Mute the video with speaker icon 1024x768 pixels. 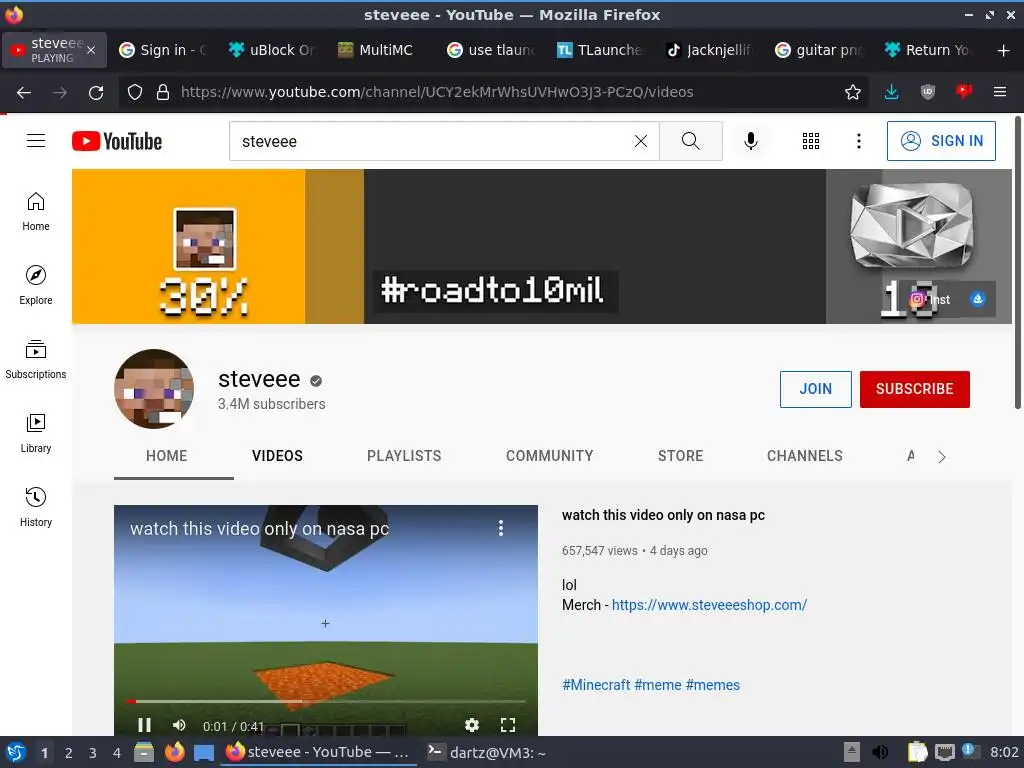[179, 725]
